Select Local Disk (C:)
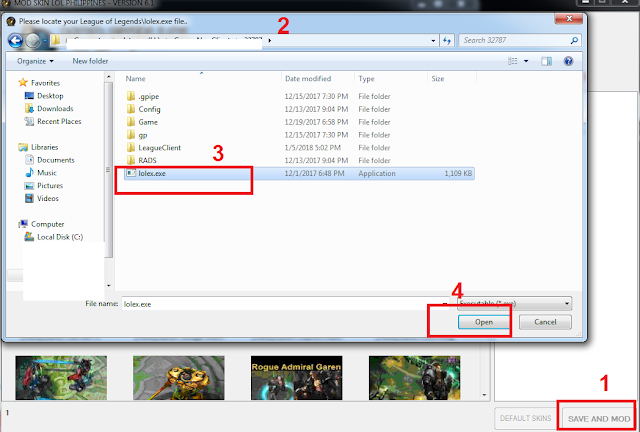Viewport: 640px width, 432px height. click(x=53, y=237)
